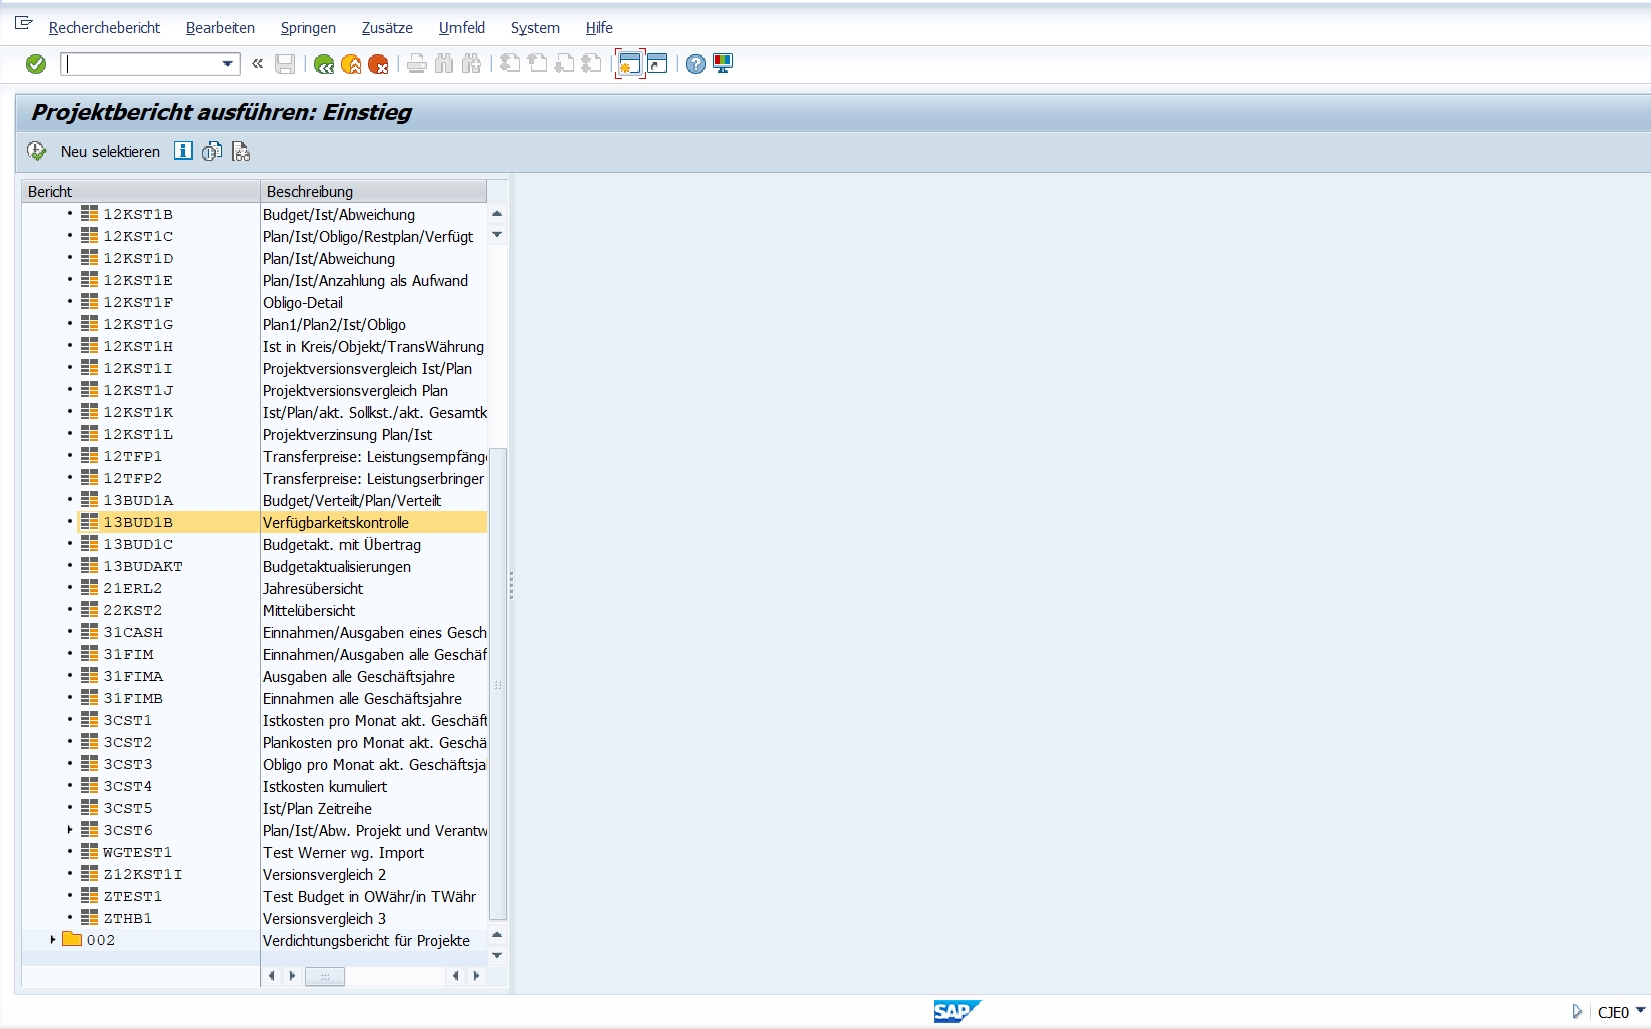Open the Springen menu
Screen dimensions: 1651x1029
(308, 28)
